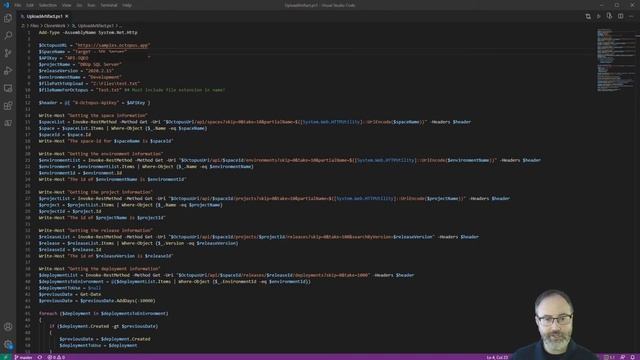Click the notifications bell in status bar
The width and height of the screenshot is (640, 360).
pyautogui.click(x=633, y=357)
